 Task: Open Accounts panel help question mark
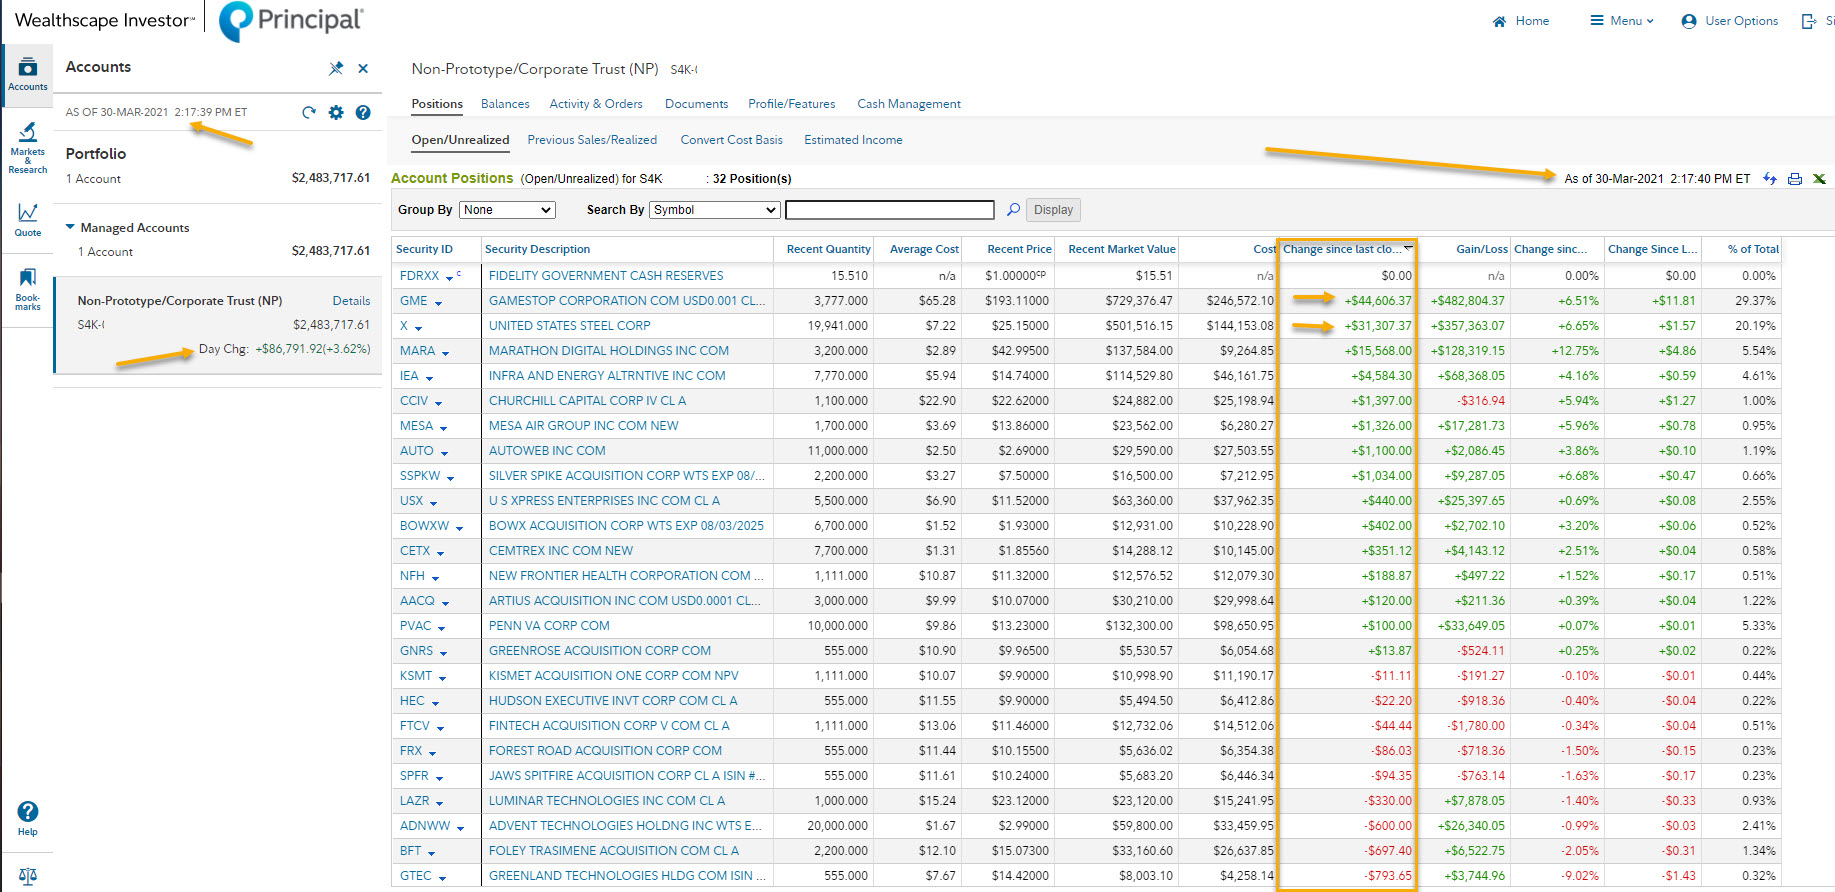coord(363,112)
